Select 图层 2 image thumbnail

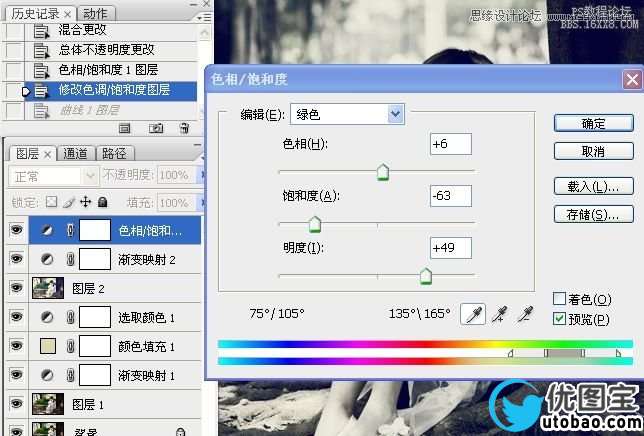48,288
